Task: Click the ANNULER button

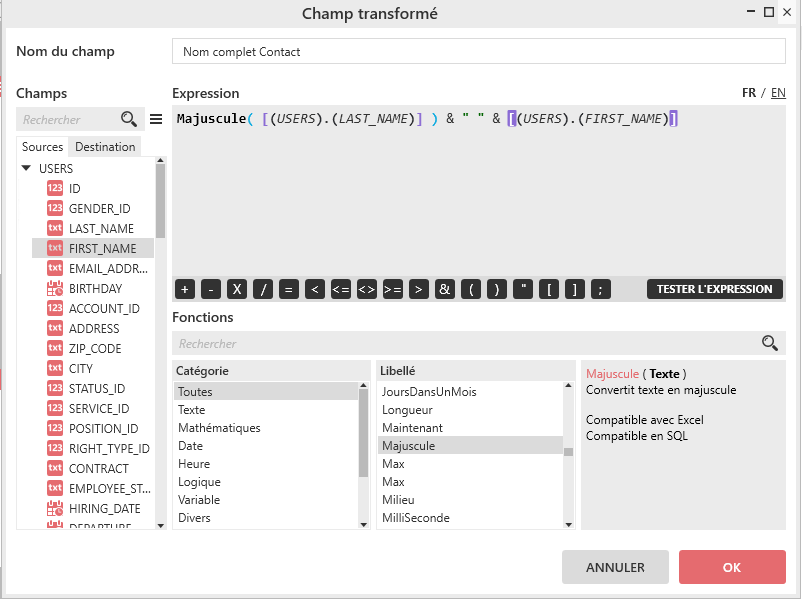Action: point(615,567)
